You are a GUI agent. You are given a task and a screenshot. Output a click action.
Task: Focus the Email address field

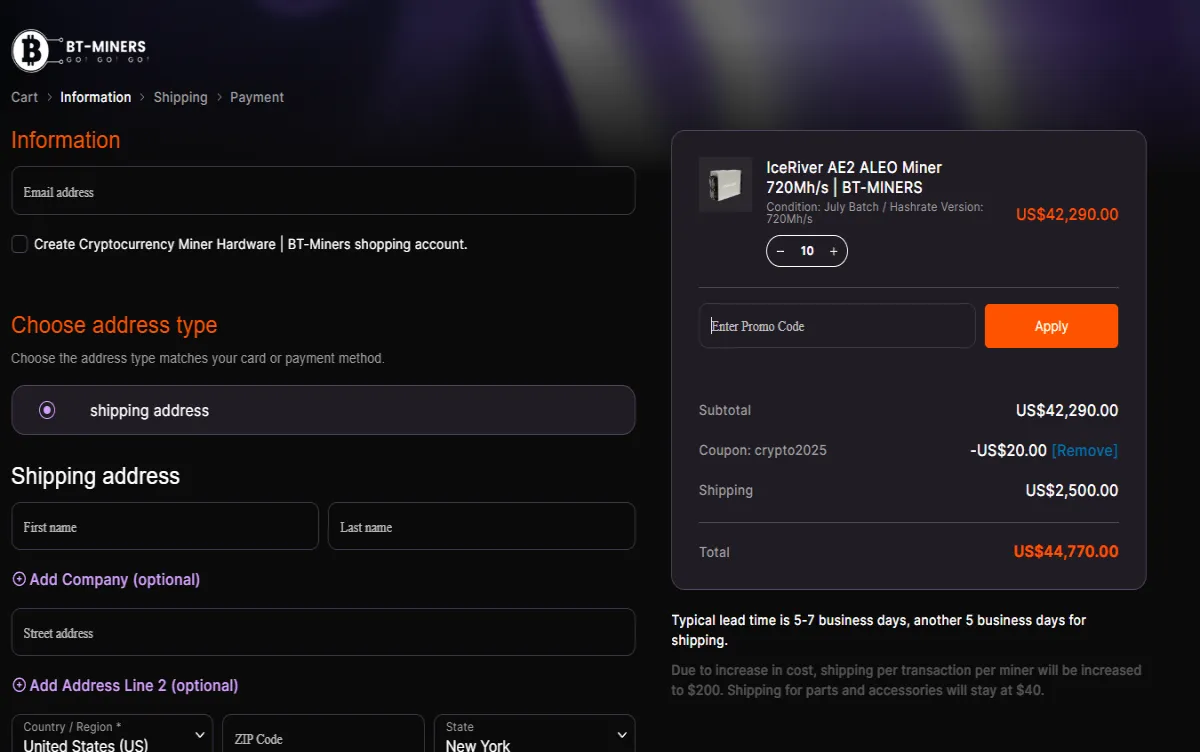pyautogui.click(x=323, y=191)
